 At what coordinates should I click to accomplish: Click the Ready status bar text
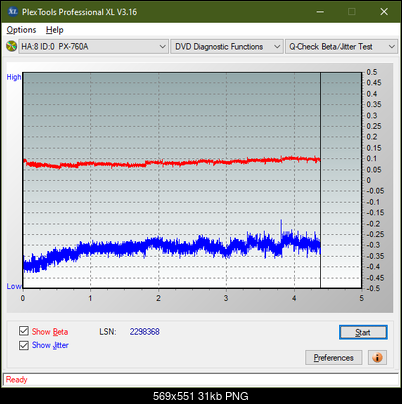pos(16,380)
